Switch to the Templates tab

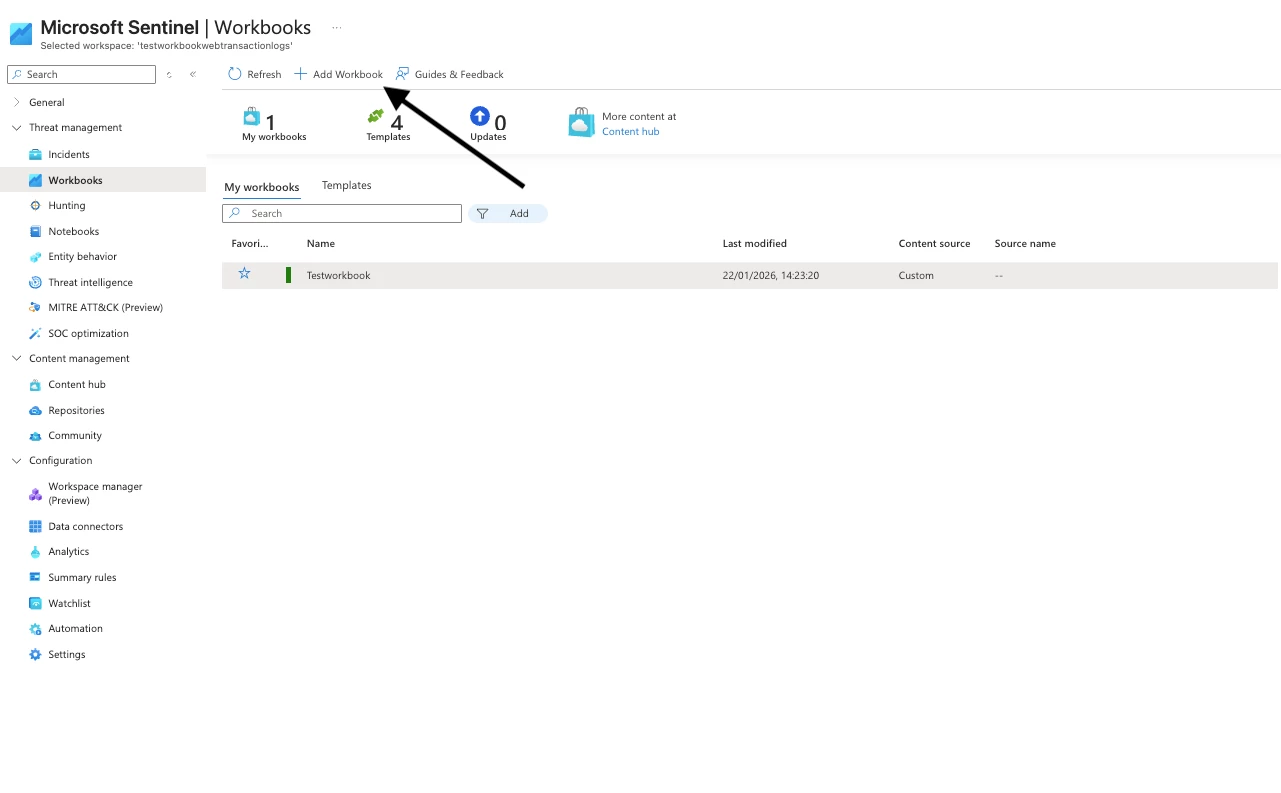[x=347, y=186]
